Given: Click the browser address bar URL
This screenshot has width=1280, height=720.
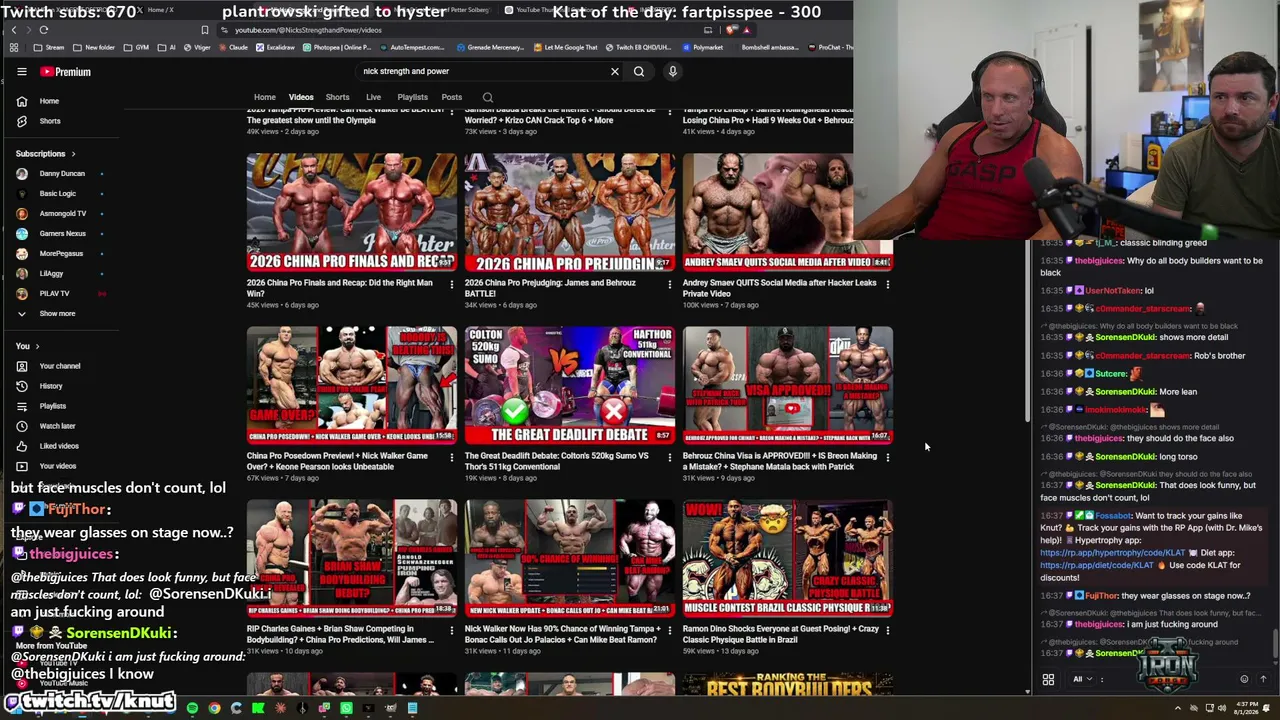Looking at the screenshot, I should (x=308, y=30).
